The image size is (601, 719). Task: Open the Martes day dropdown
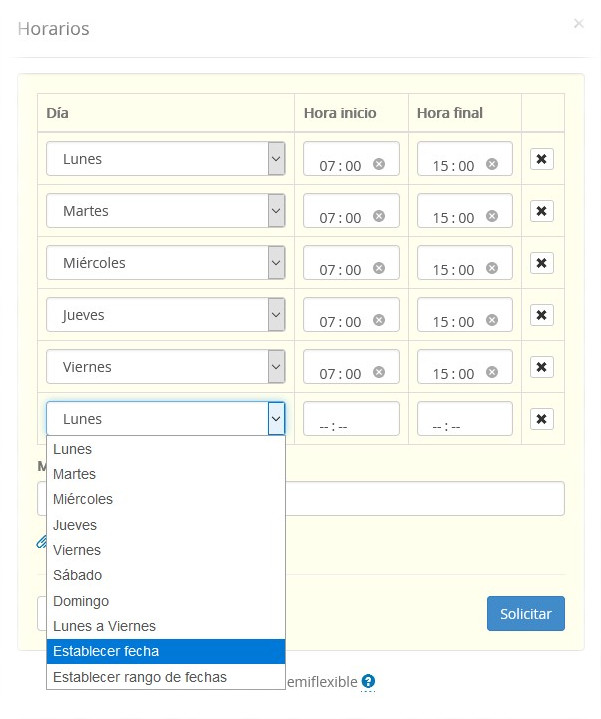click(x=166, y=211)
